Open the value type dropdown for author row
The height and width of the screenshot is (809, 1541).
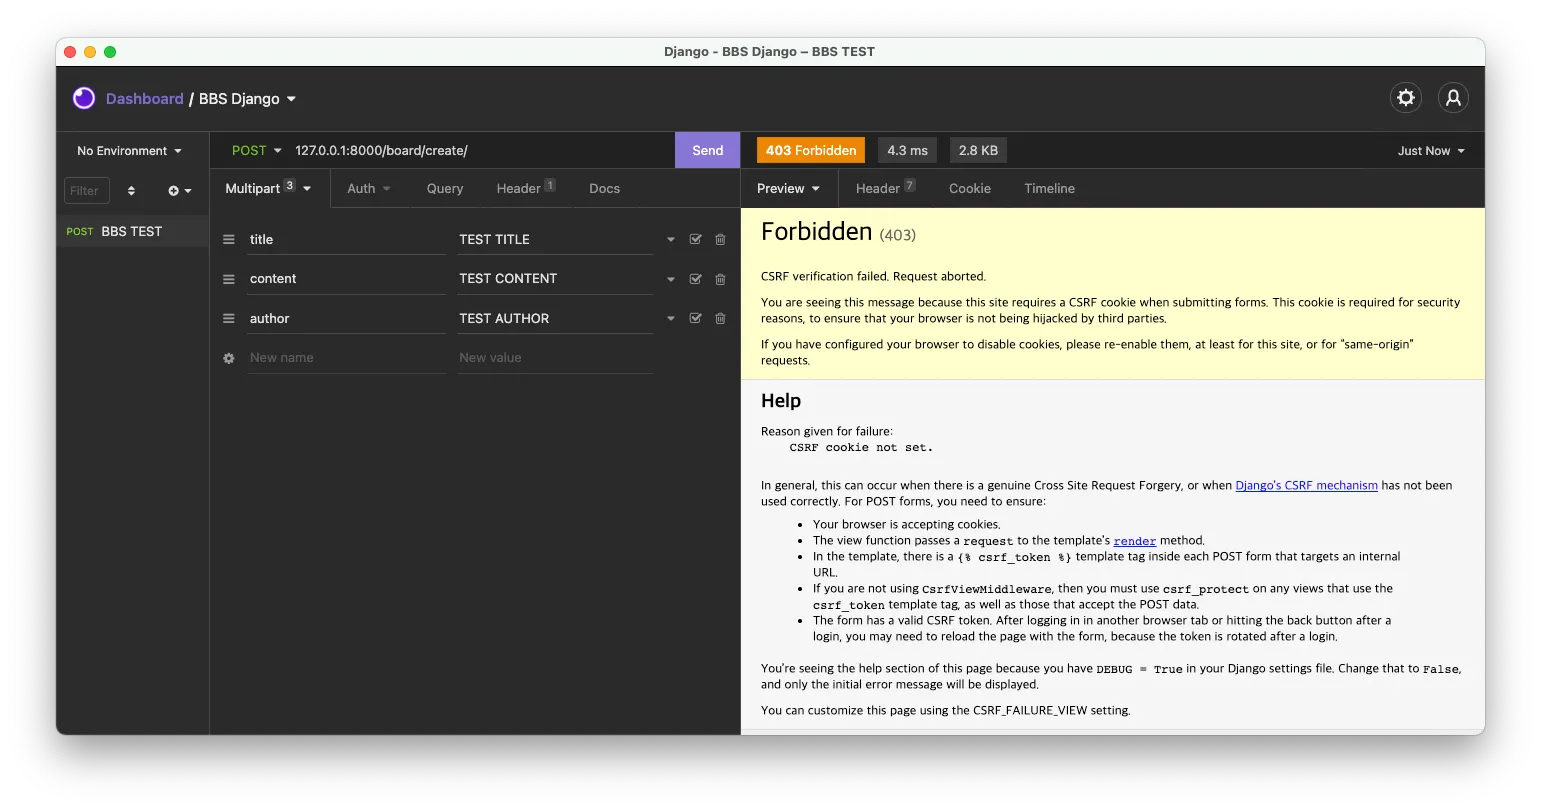671,318
